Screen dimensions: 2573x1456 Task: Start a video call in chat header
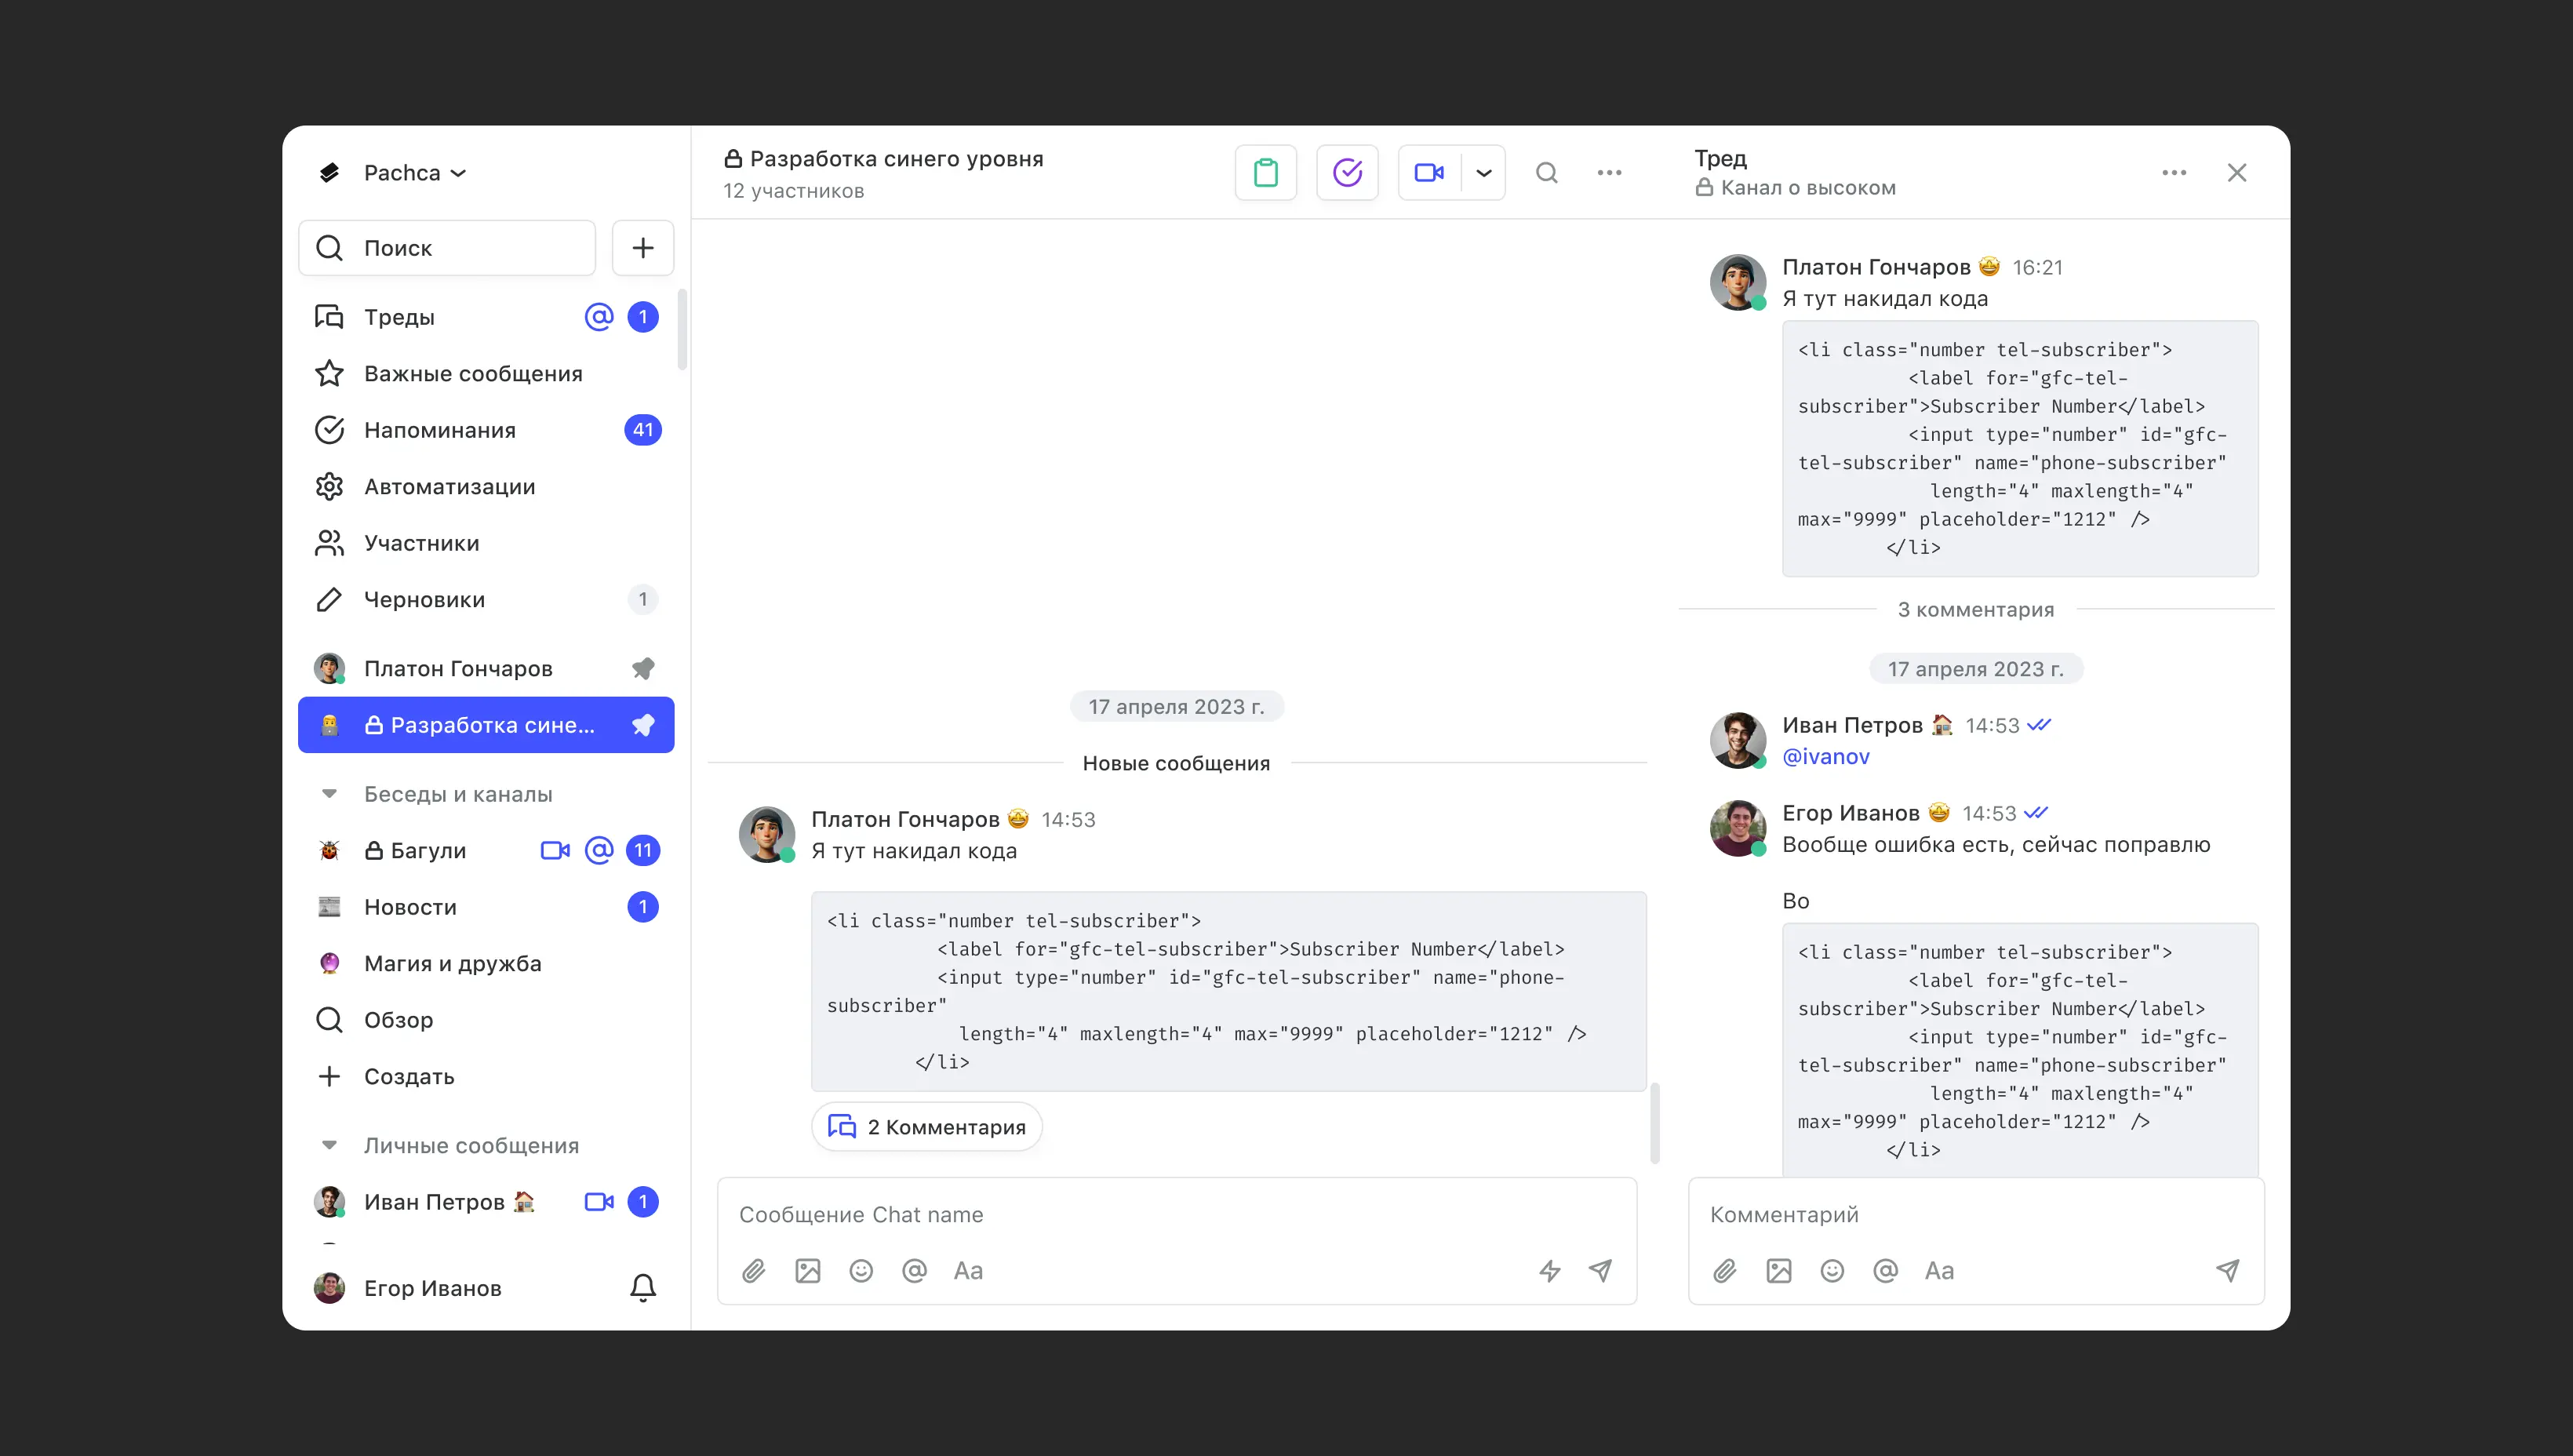(1429, 173)
